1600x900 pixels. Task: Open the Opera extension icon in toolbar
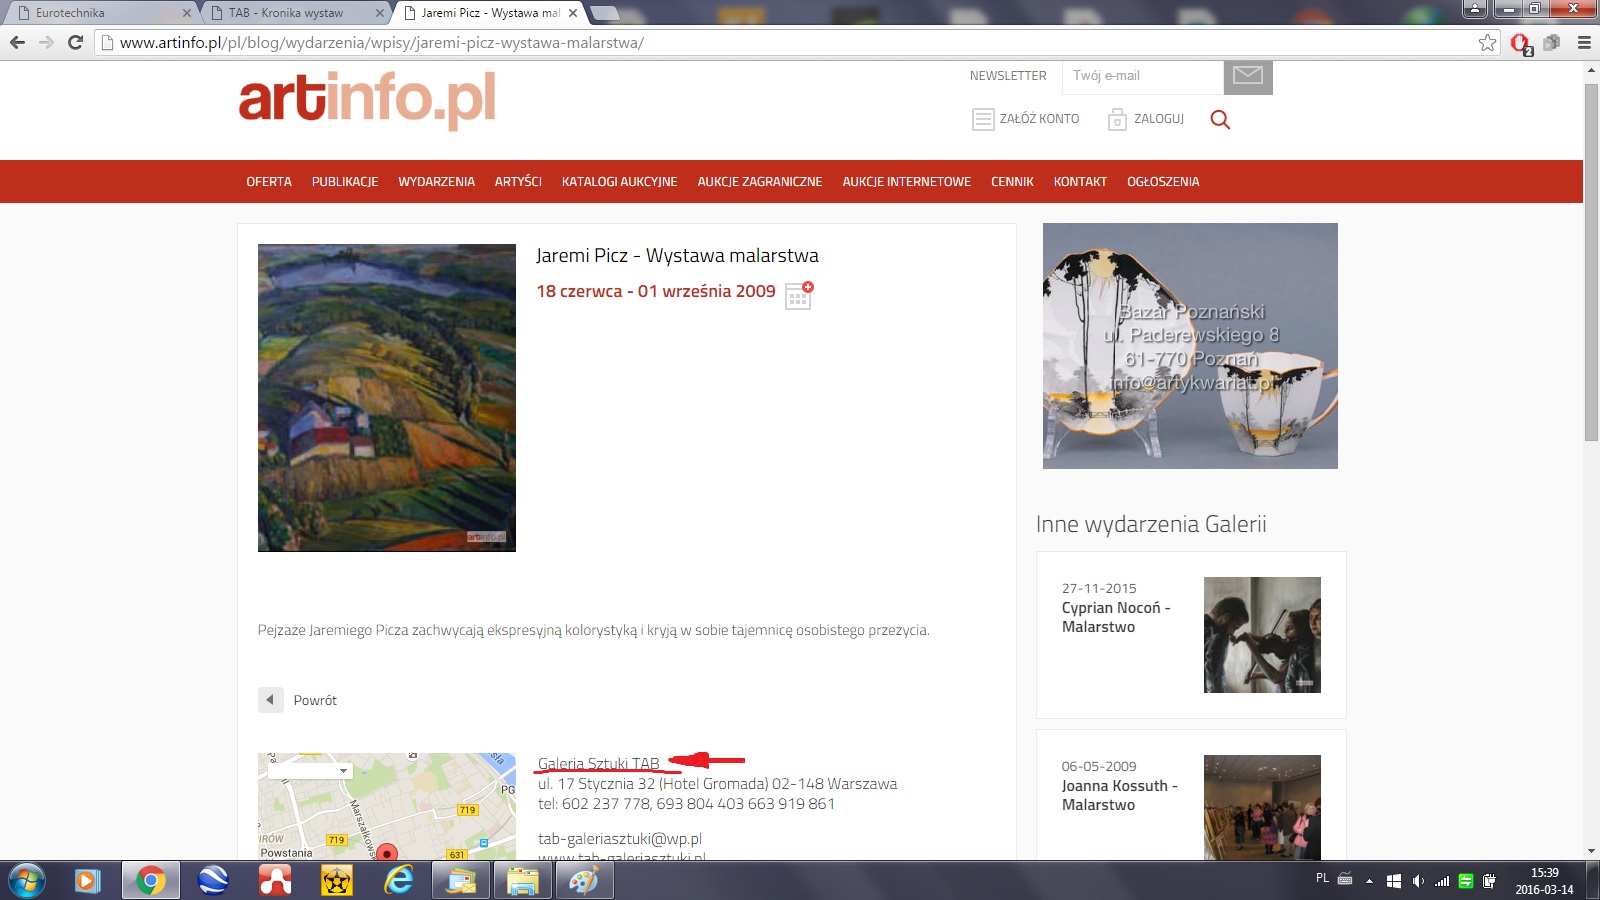point(1521,43)
